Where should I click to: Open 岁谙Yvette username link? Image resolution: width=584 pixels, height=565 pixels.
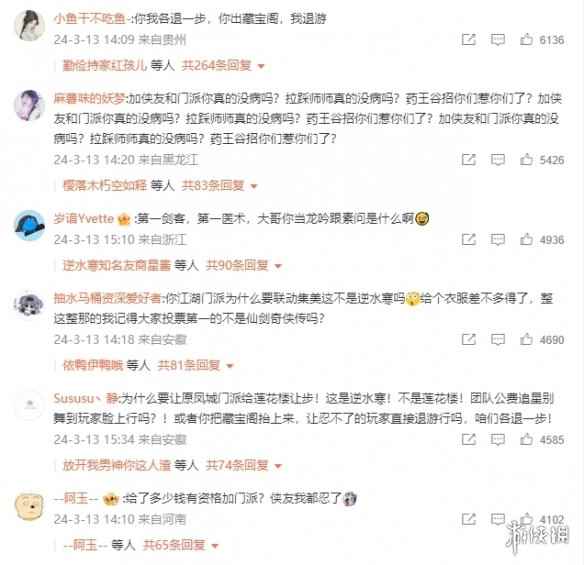pyautogui.click(x=84, y=218)
